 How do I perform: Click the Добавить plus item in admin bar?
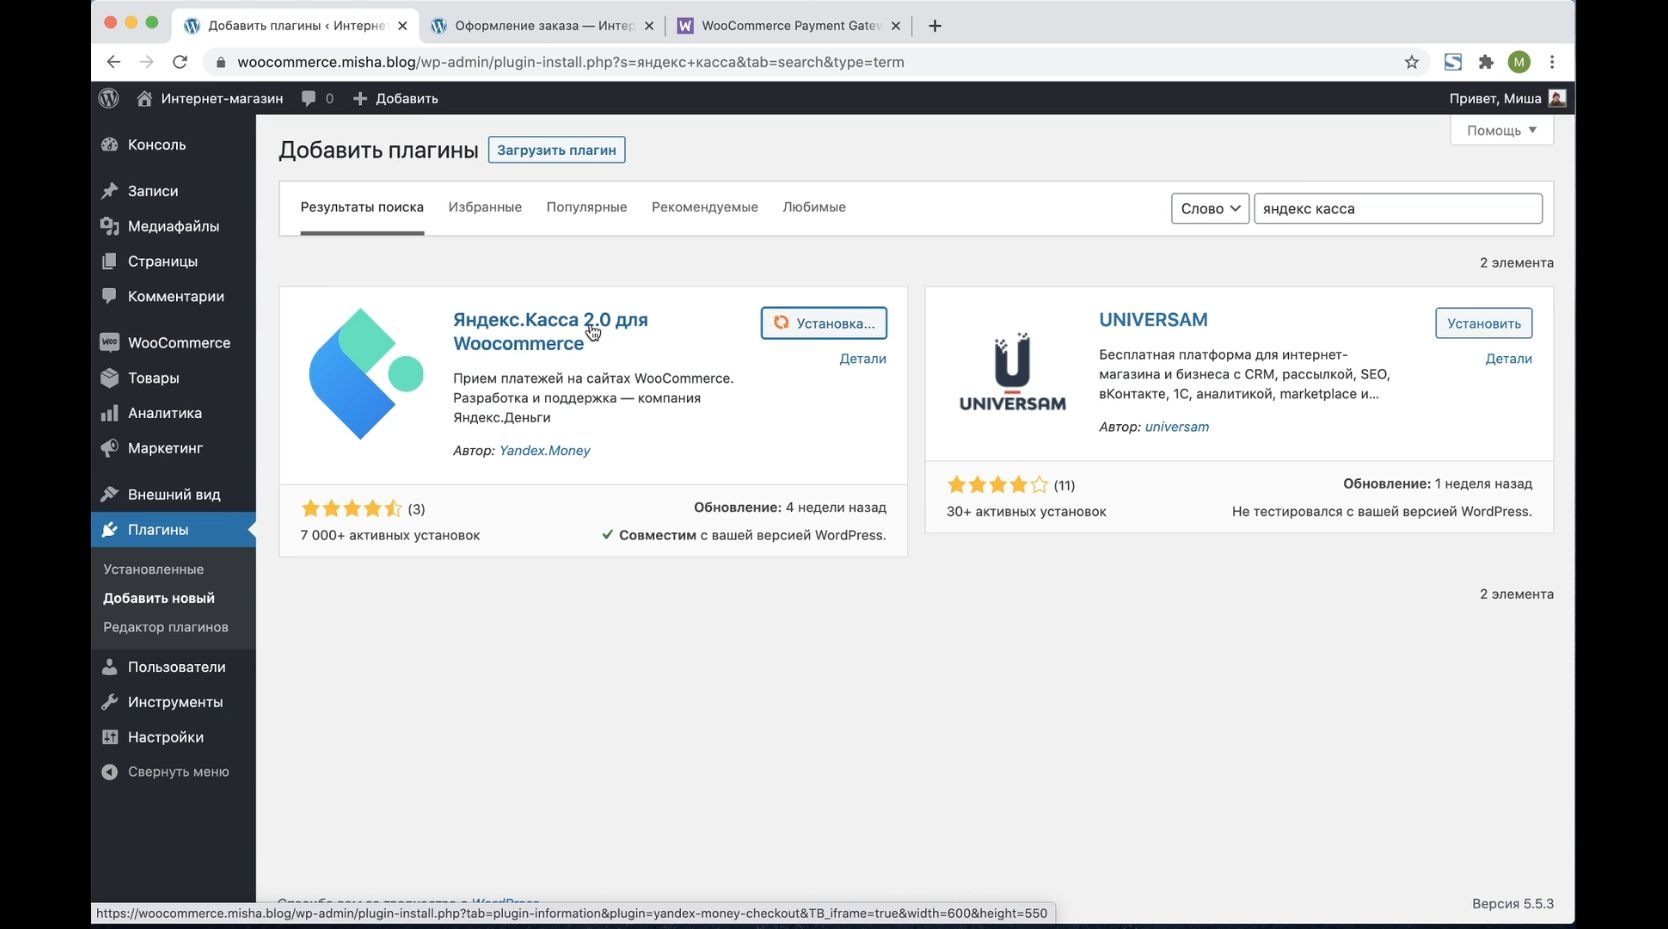point(396,98)
